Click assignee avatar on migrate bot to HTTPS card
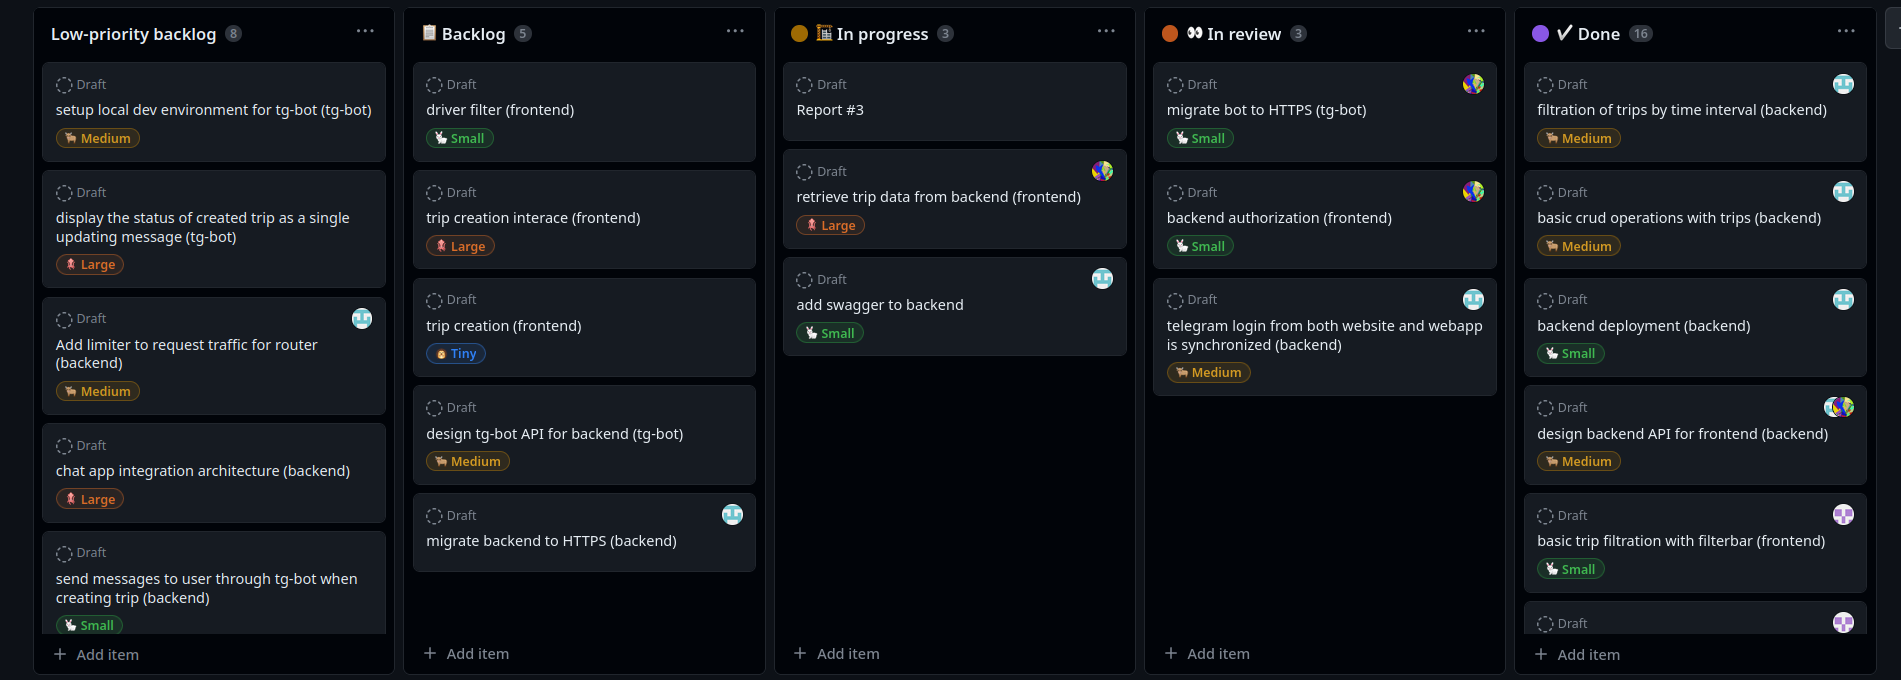Image resolution: width=1901 pixels, height=680 pixels. [x=1473, y=84]
